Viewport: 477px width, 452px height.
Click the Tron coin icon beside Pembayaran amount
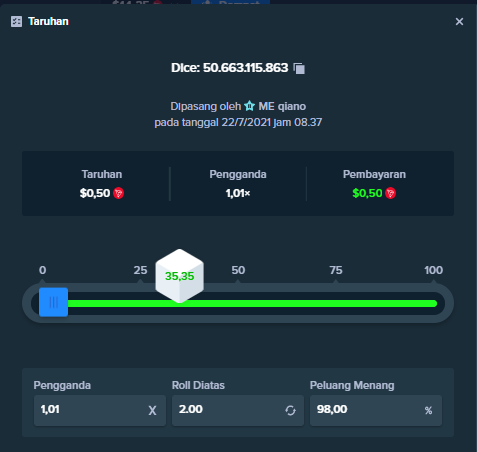pyautogui.click(x=390, y=193)
